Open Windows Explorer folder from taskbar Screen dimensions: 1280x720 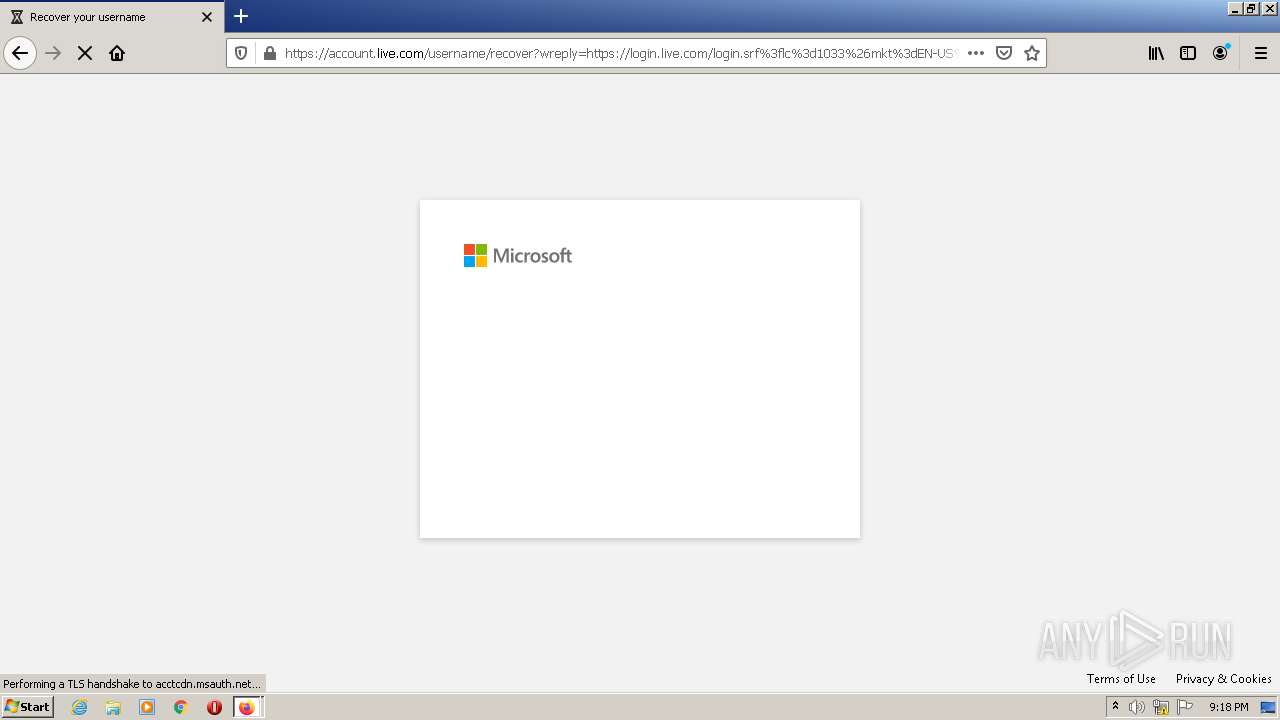[113, 707]
